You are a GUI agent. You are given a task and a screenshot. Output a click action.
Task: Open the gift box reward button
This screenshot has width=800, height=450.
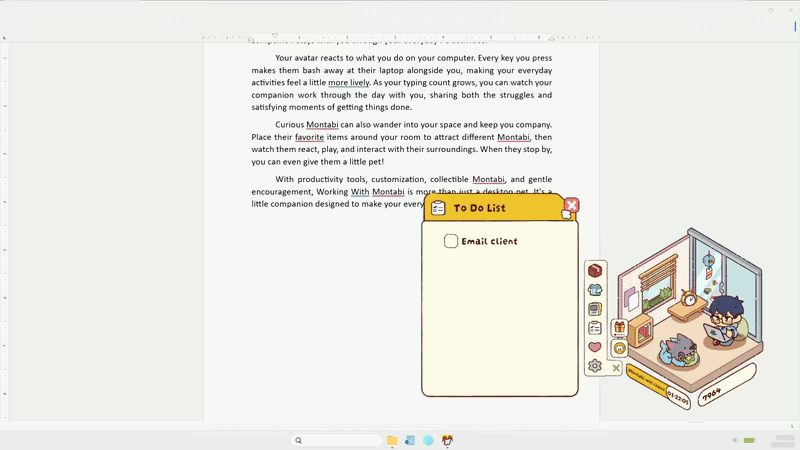tap(619, 328)
